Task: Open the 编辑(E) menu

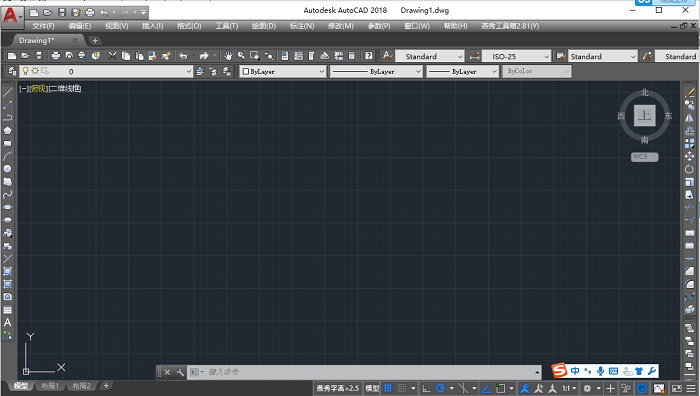Action: tap(79, 26)
